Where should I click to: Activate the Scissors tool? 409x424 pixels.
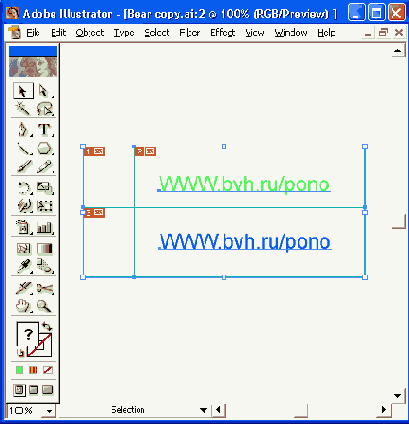tap(45, 288)
